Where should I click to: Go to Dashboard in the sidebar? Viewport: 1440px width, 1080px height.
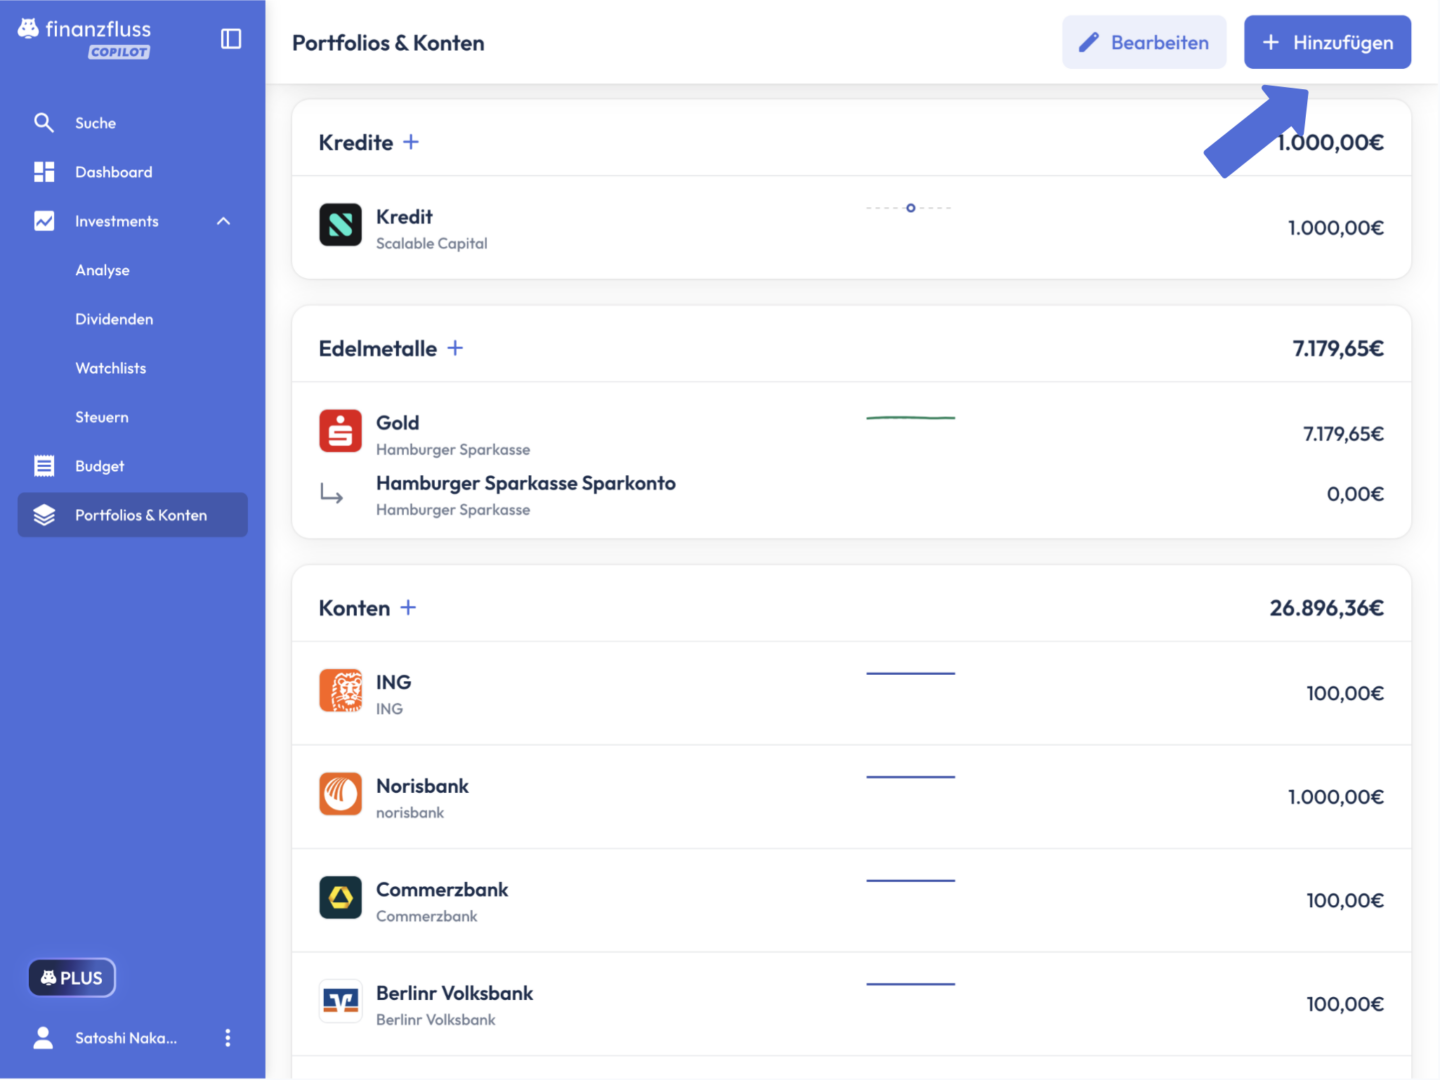point(113,172)
